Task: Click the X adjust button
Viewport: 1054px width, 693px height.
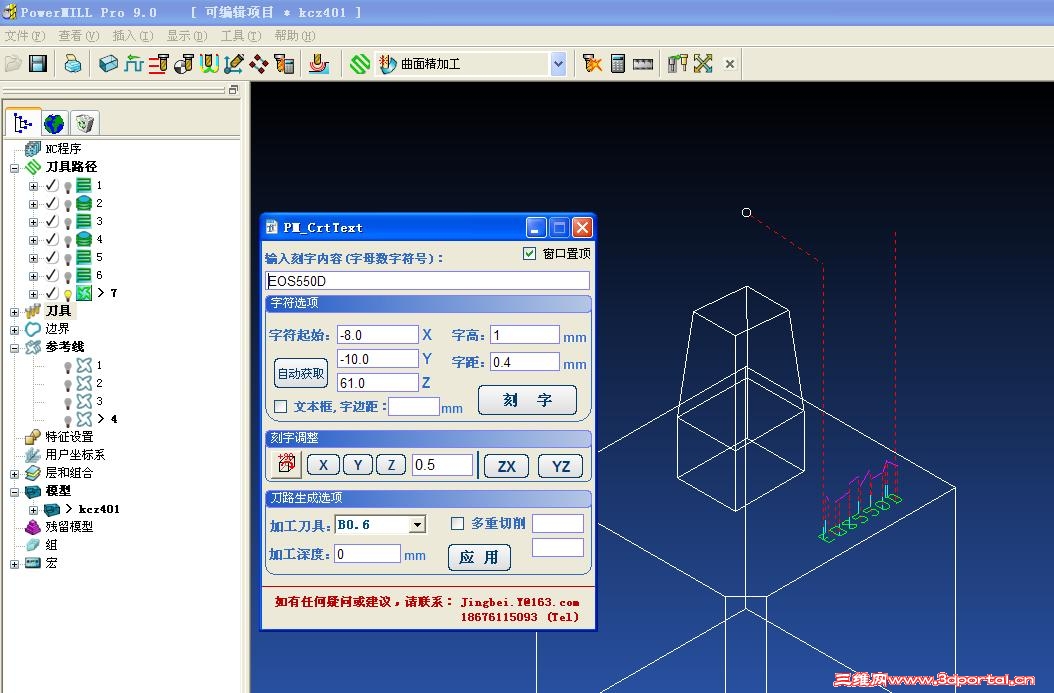Action: 323,465
